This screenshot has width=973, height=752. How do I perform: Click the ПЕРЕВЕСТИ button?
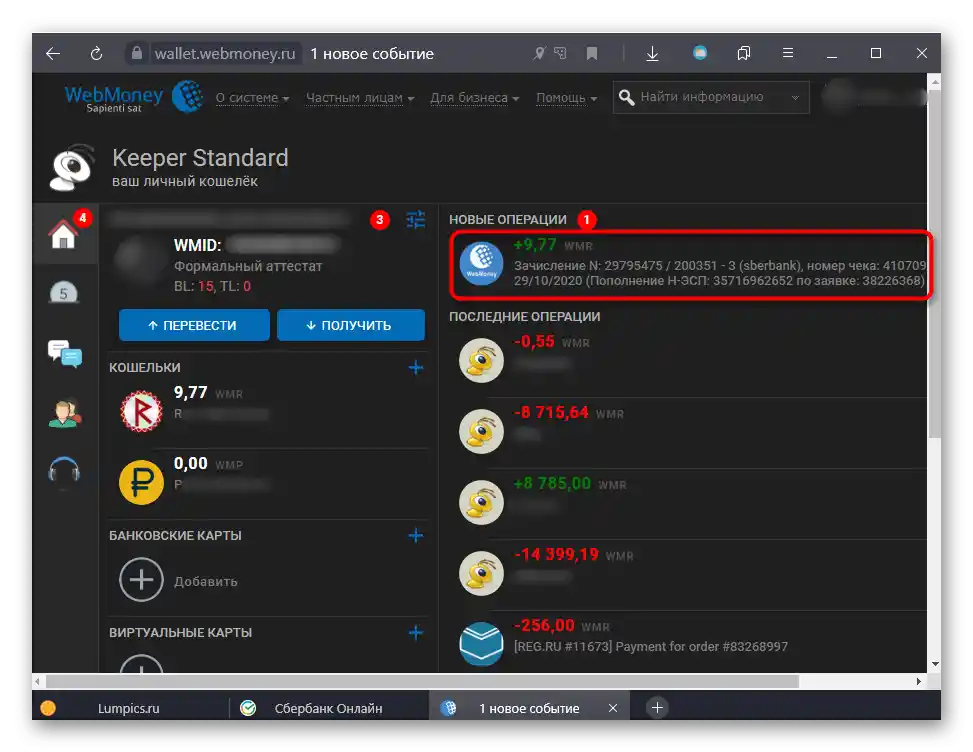tap(194, 325)
